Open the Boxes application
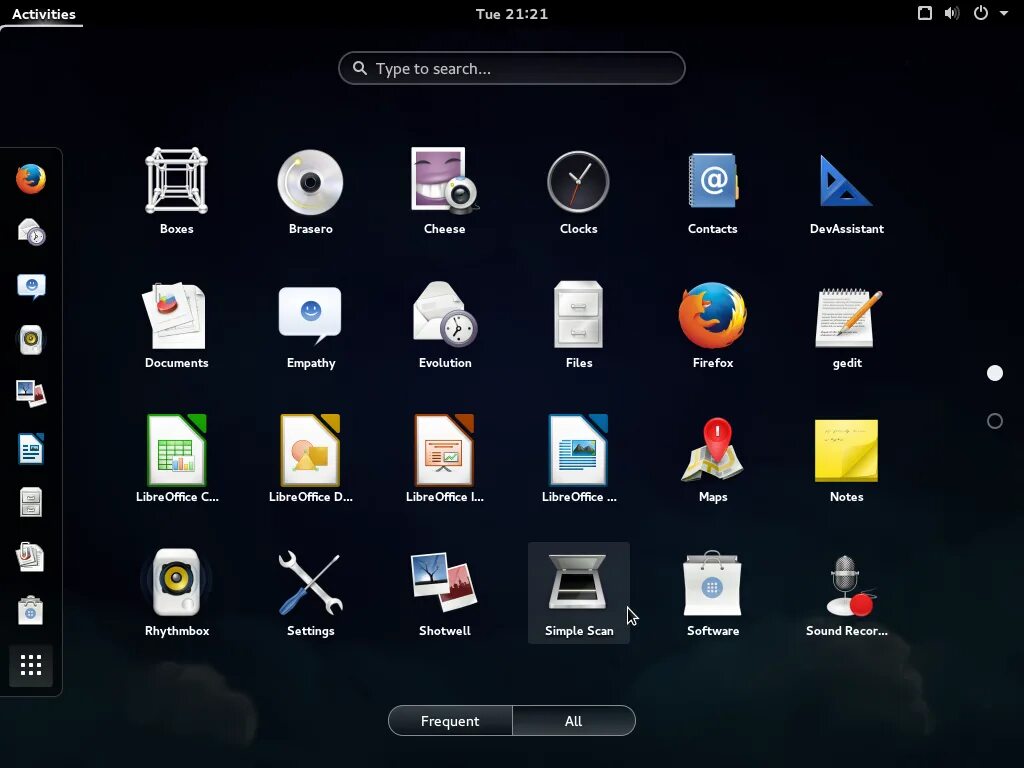 pos(176,191)
